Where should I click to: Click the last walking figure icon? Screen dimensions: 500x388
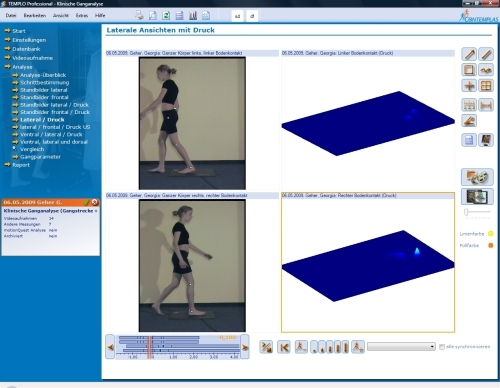click(x=358, y=347)
